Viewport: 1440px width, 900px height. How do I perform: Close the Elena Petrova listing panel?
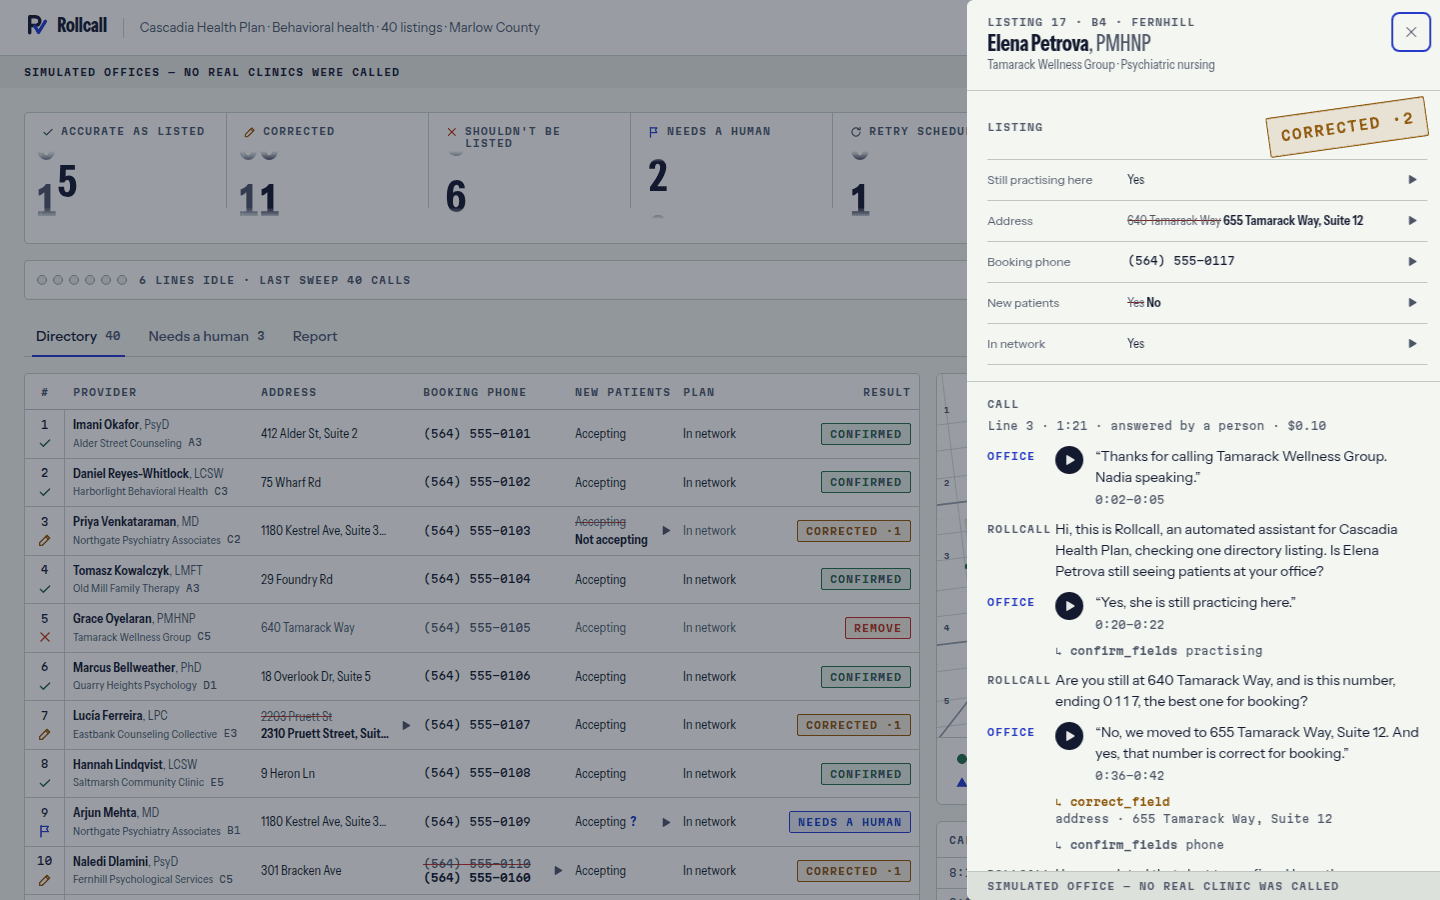(x=1411, y=32)
